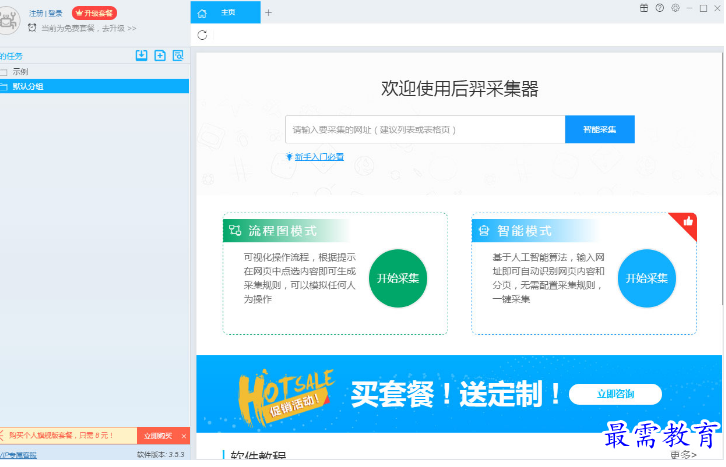Click the refresh page icon
The width and height of the screenshot is (726, 467).
(202, 35)
